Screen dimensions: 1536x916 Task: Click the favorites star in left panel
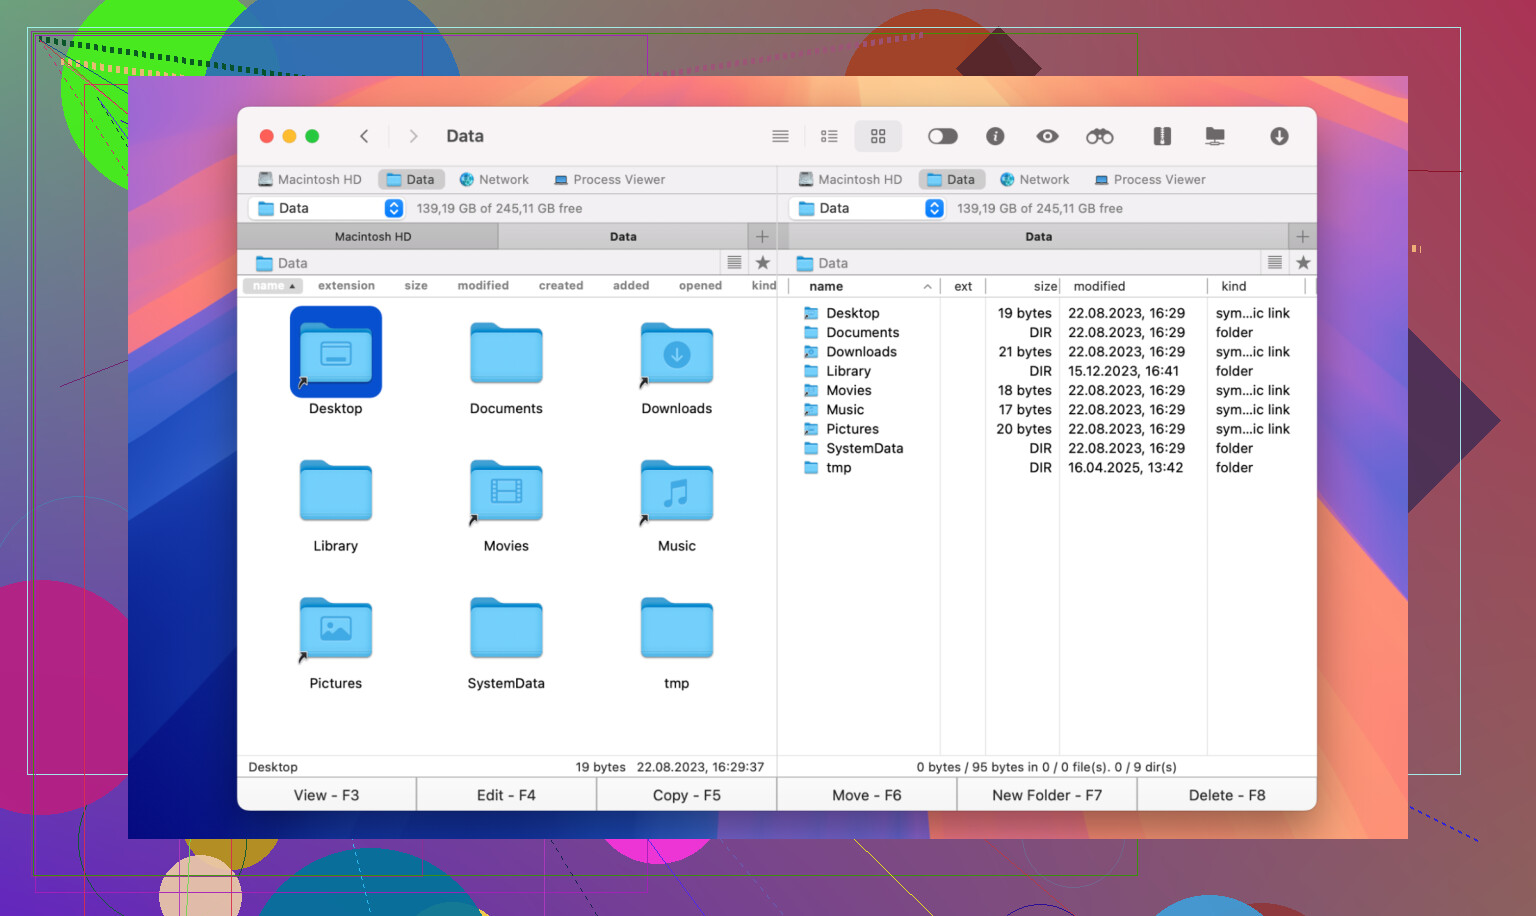(x=763, y=263)
